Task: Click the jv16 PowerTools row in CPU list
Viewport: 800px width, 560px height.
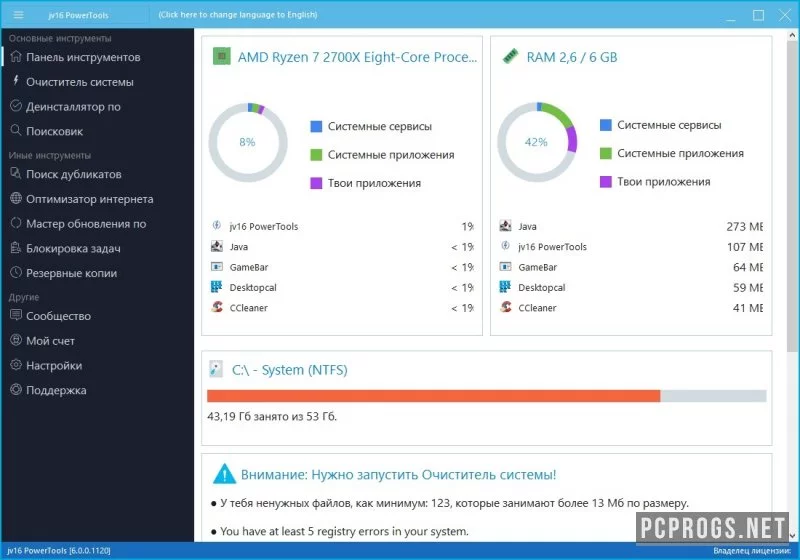Action: (x=342, y=226)
